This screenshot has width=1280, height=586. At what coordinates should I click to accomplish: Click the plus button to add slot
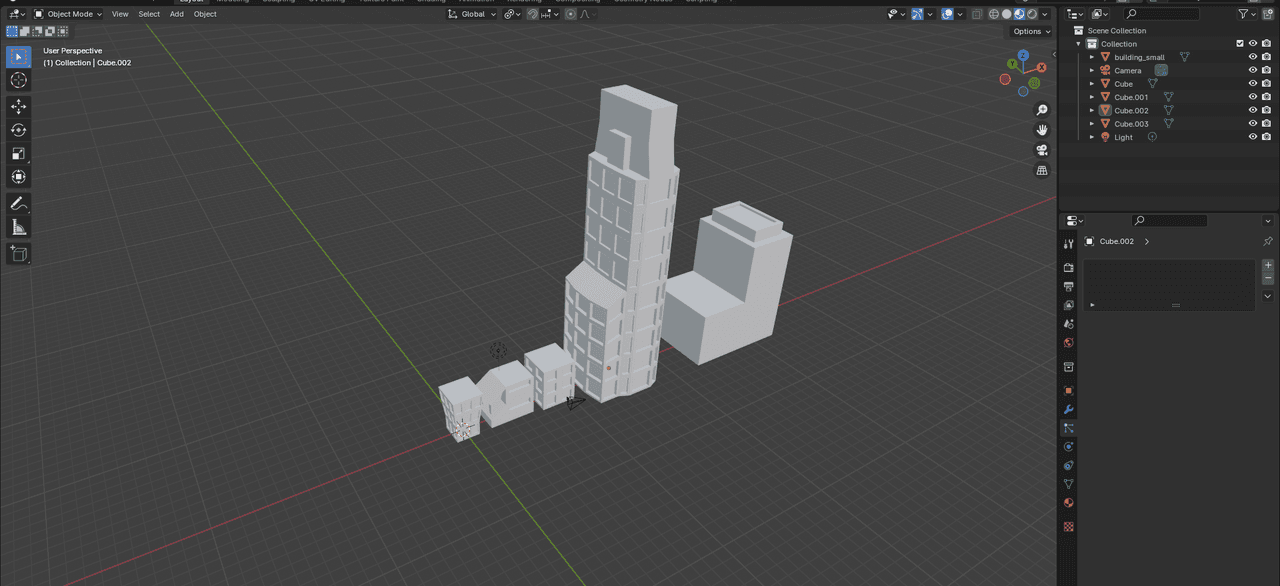tap(1268, 265)
